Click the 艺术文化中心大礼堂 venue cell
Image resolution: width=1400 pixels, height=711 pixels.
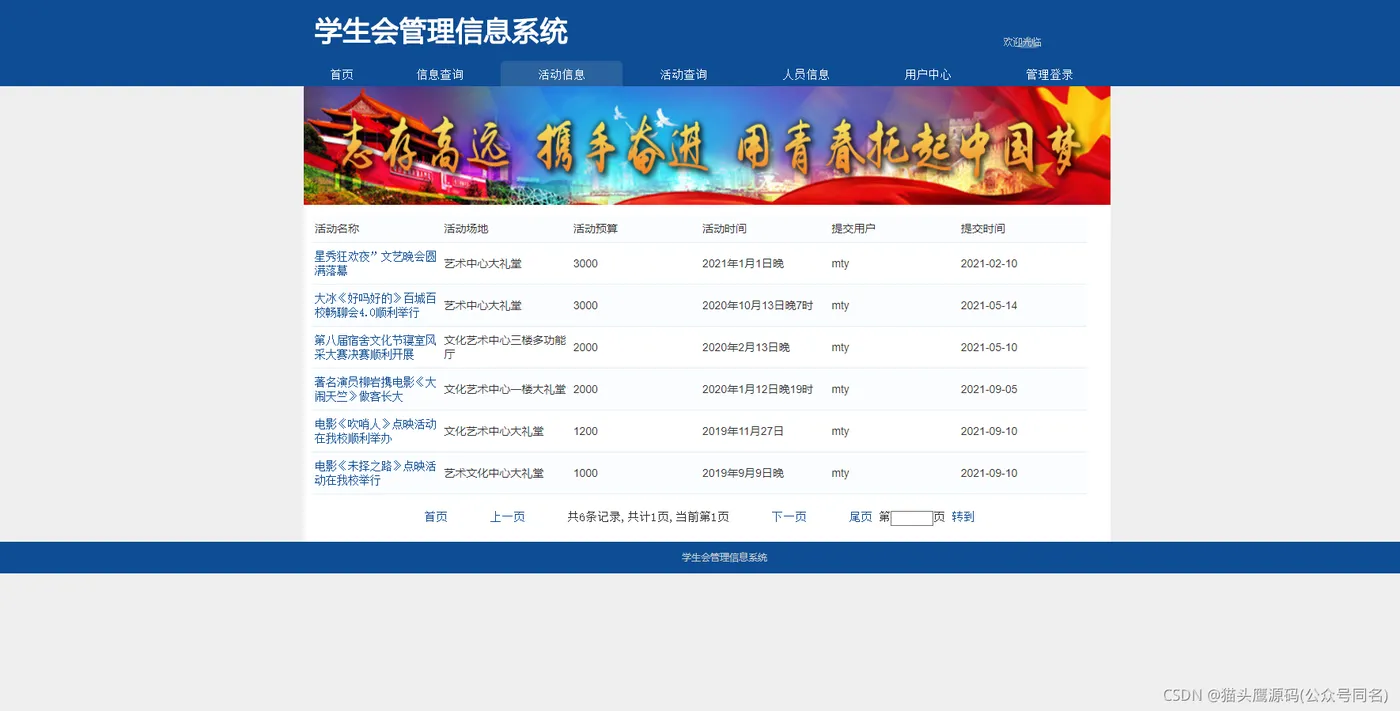pos(494,474)
